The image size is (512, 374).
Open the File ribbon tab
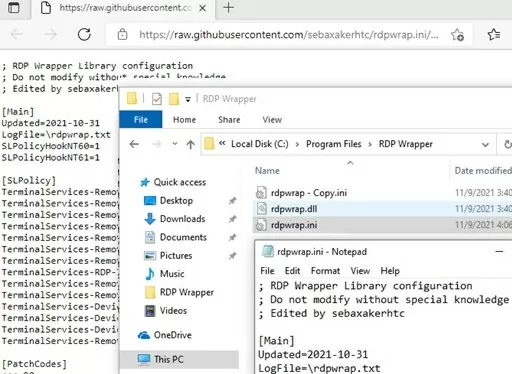141,120
